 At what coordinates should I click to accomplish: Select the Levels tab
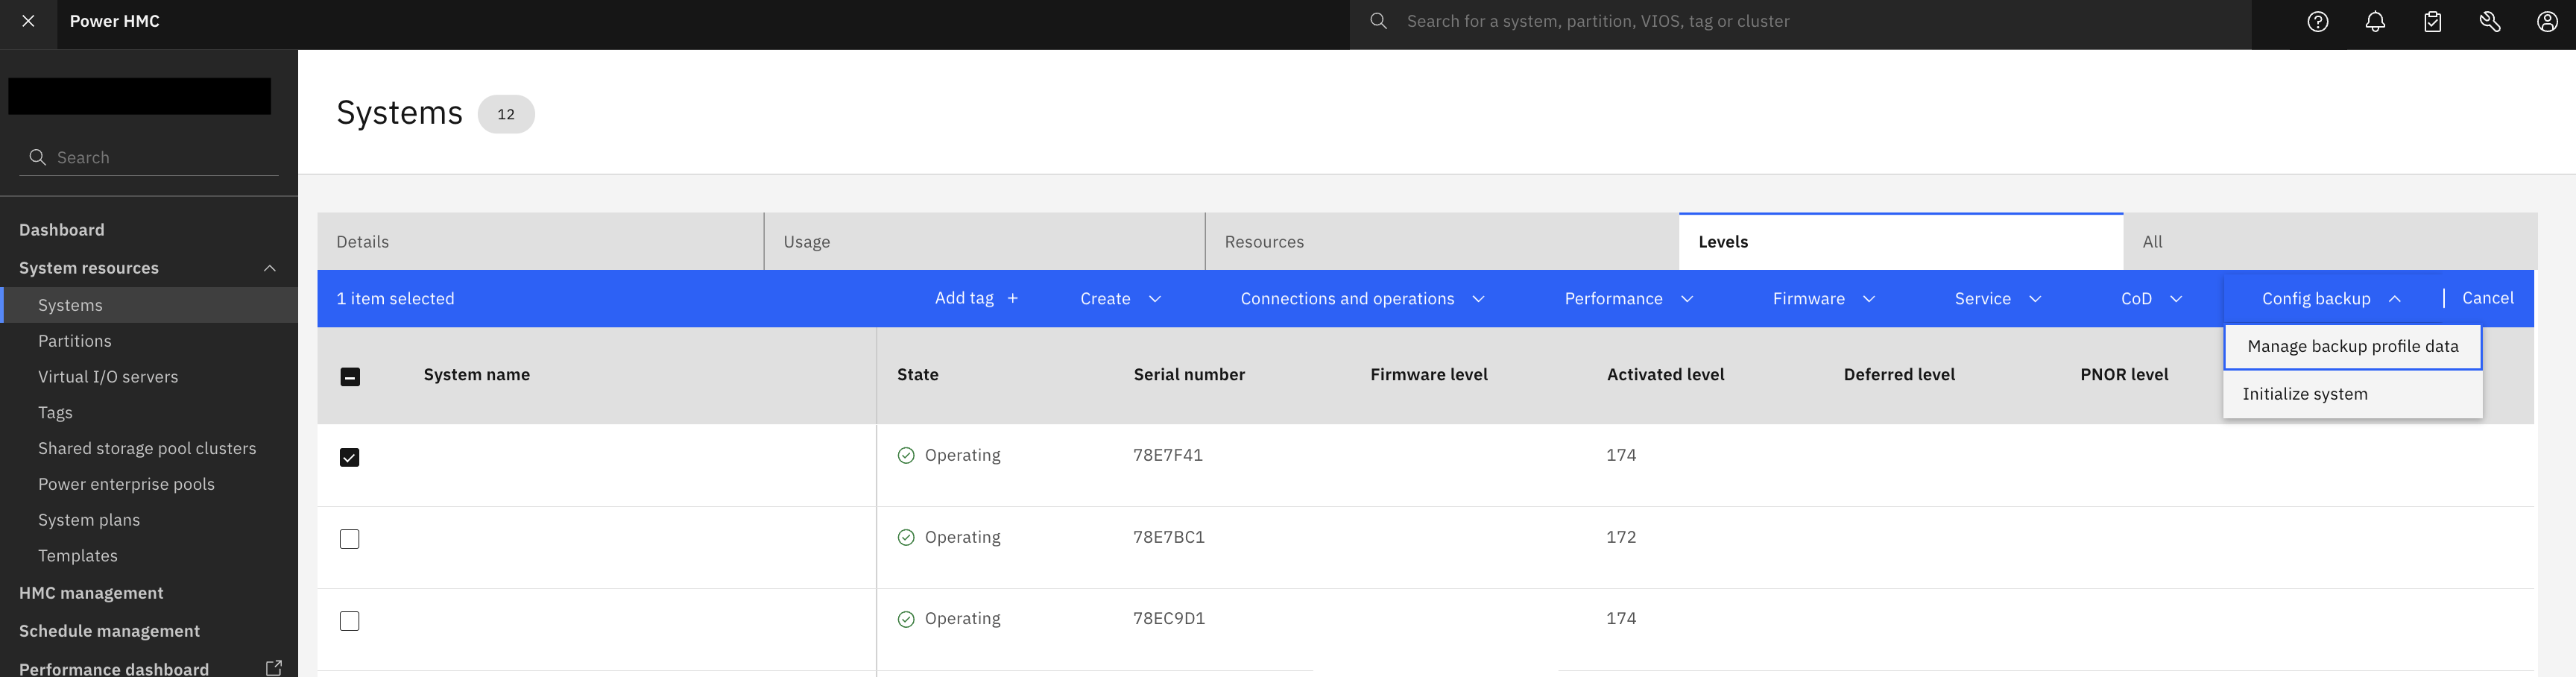pos(1901,242)
